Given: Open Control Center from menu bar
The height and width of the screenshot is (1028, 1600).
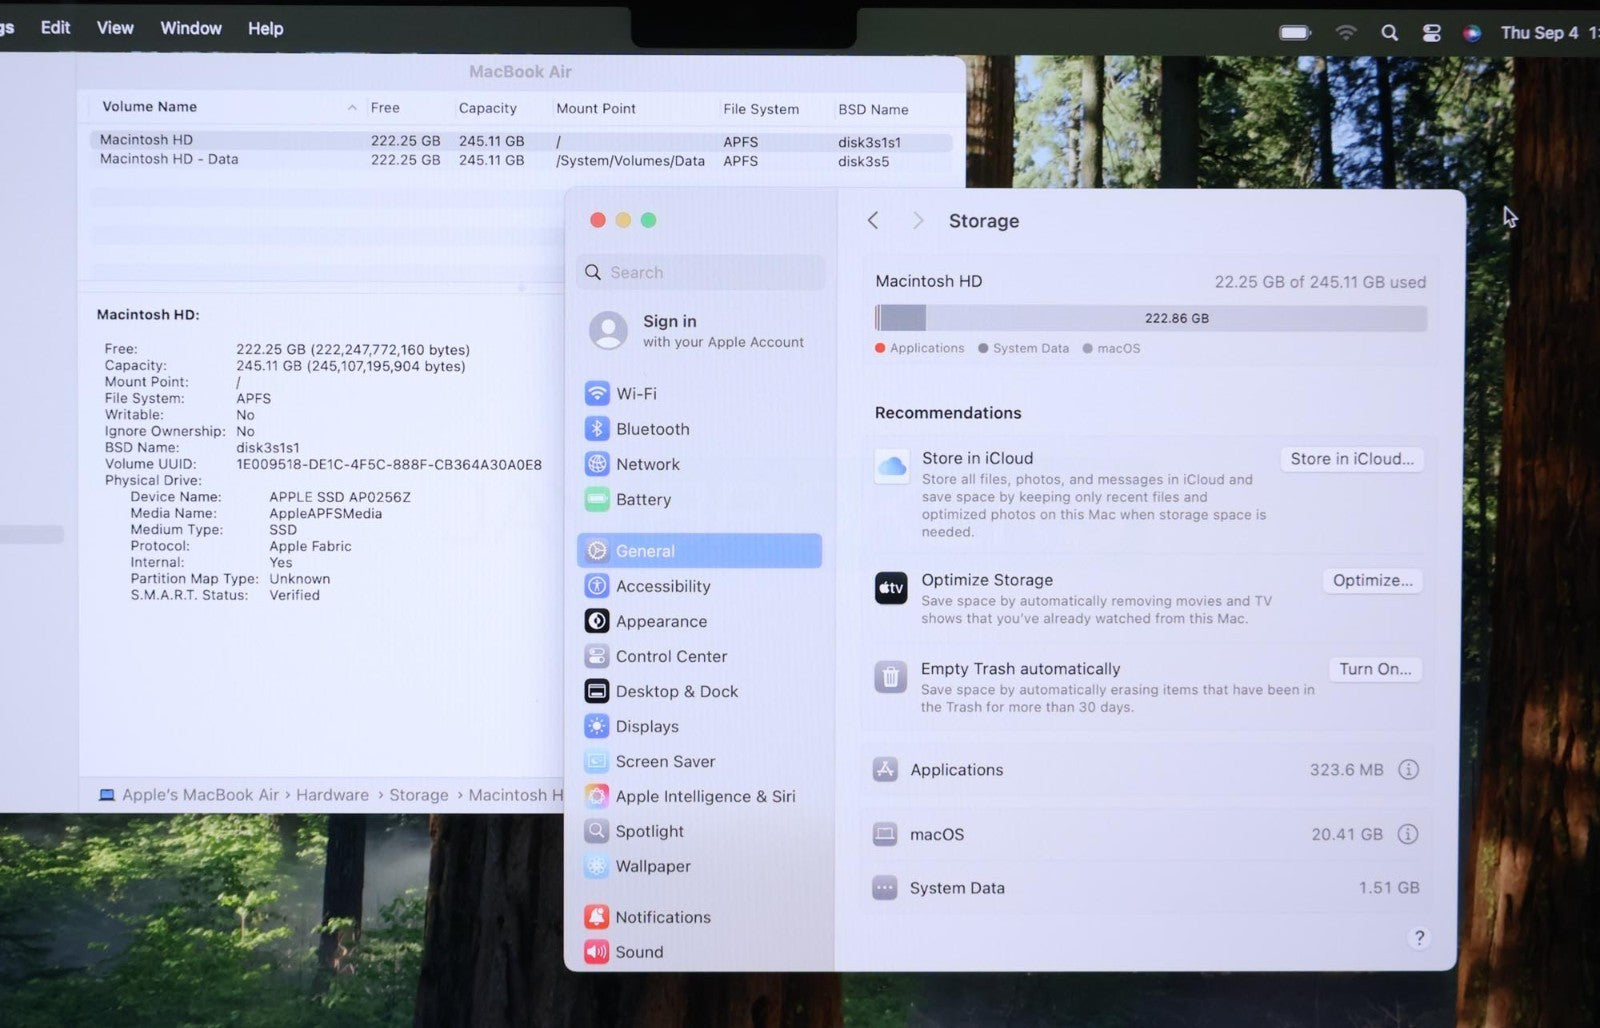Looking at the screenshot, I should [x=1431, y=32].
